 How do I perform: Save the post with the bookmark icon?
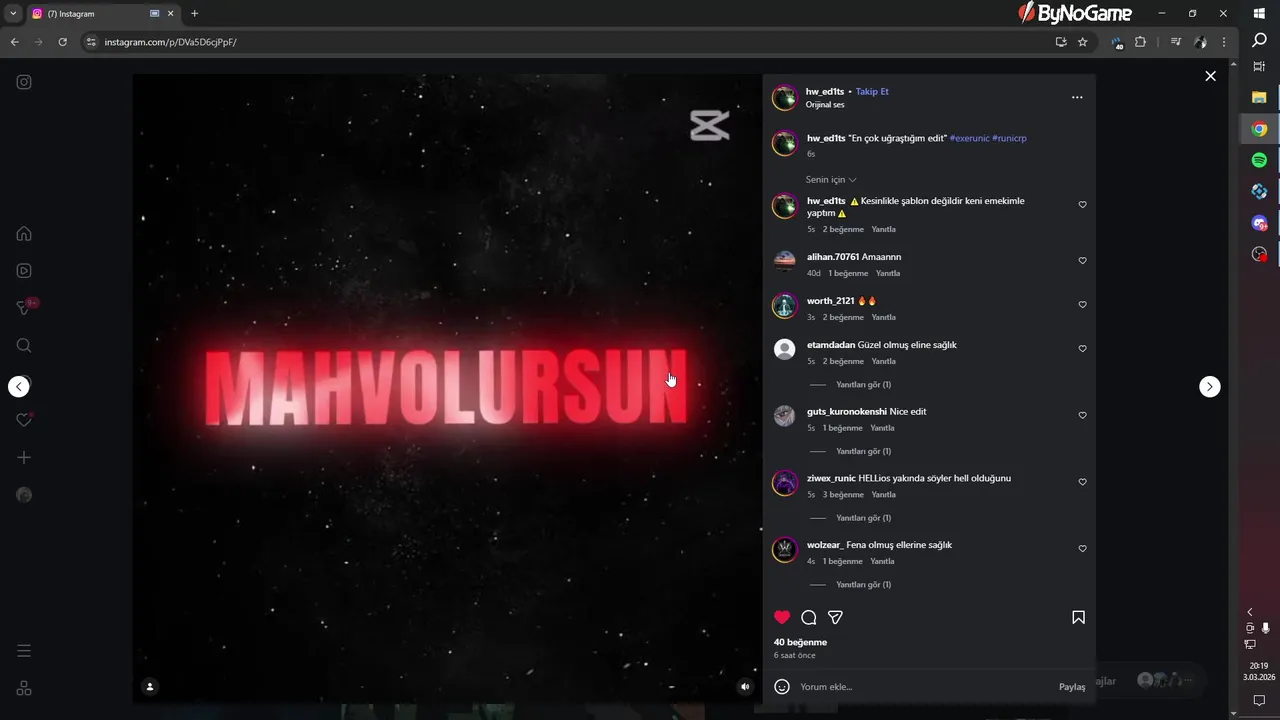(x=1078, y=618)
